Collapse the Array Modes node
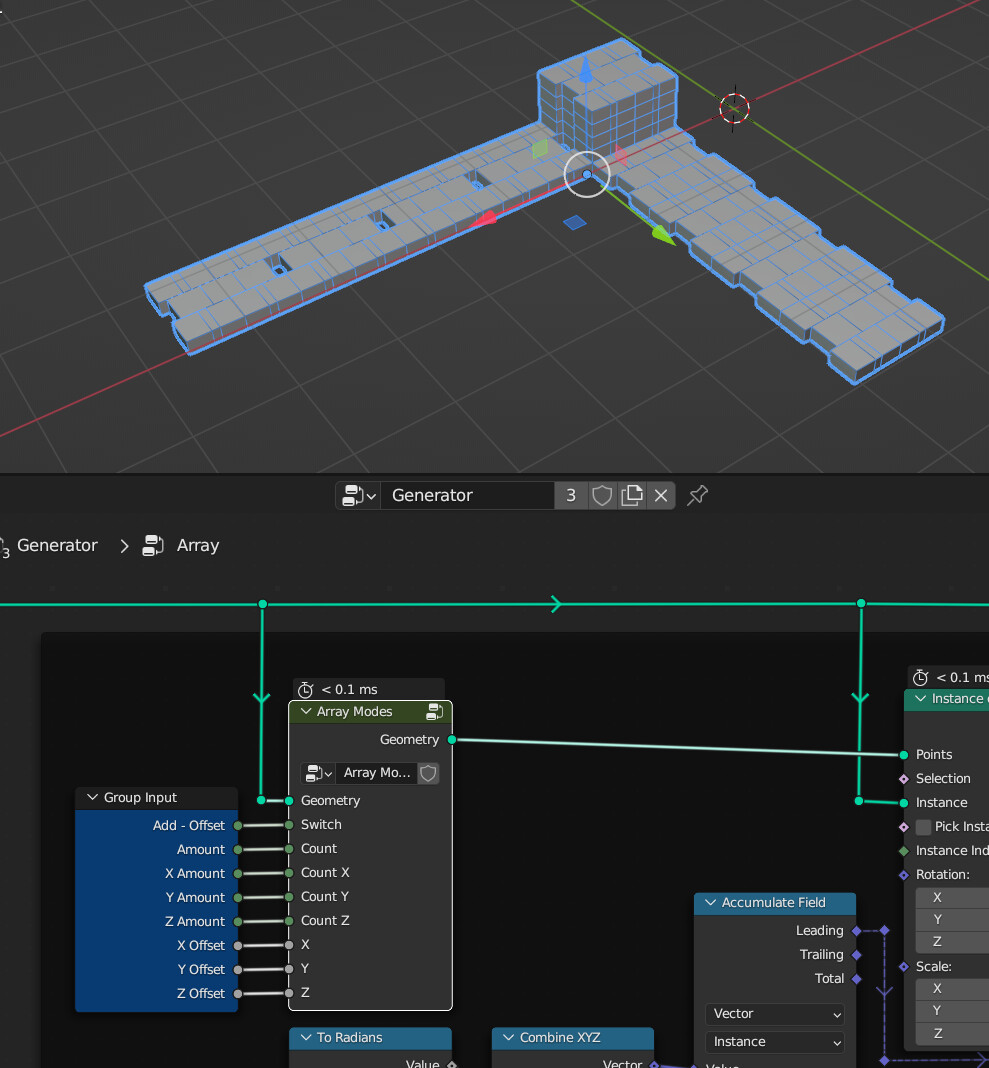 (306, 711)
